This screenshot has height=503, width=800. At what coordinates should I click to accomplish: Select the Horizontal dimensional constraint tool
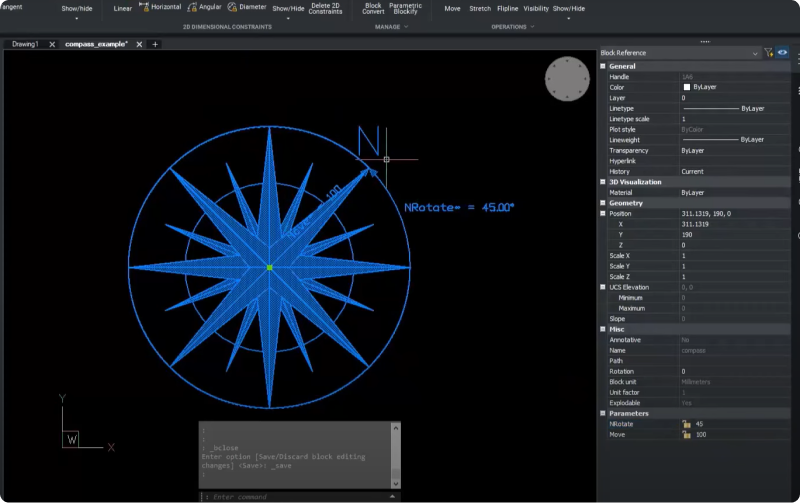pos(160,7)
